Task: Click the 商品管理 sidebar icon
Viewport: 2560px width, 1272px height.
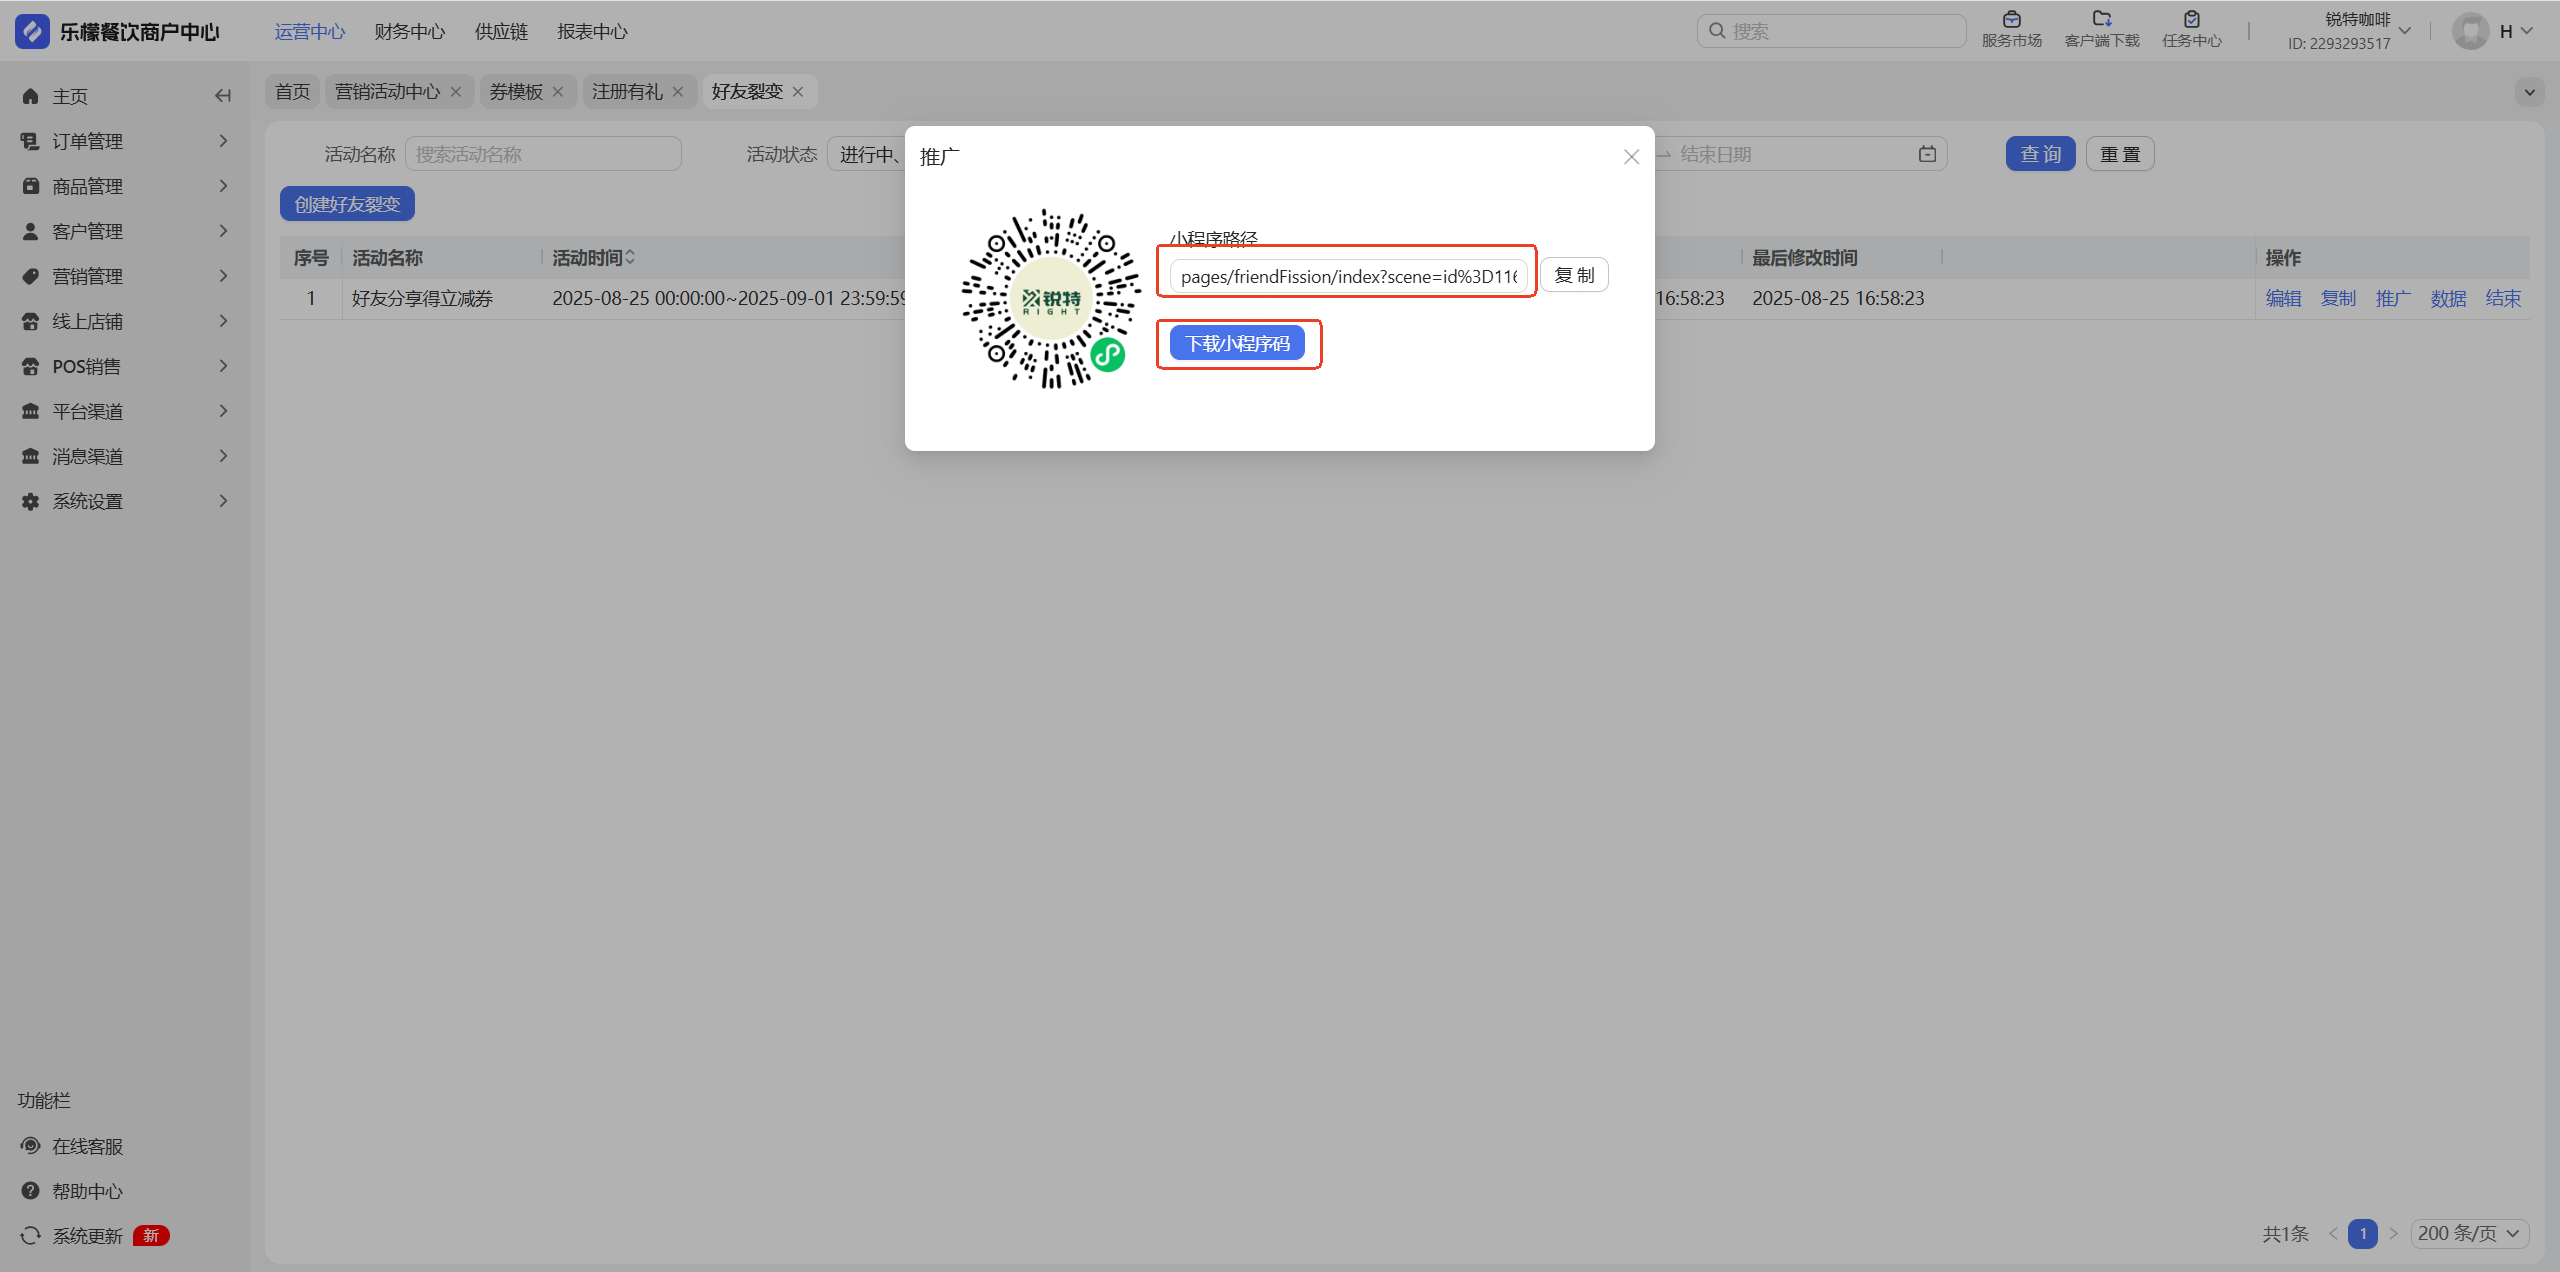Action: (x=31, y=186)
